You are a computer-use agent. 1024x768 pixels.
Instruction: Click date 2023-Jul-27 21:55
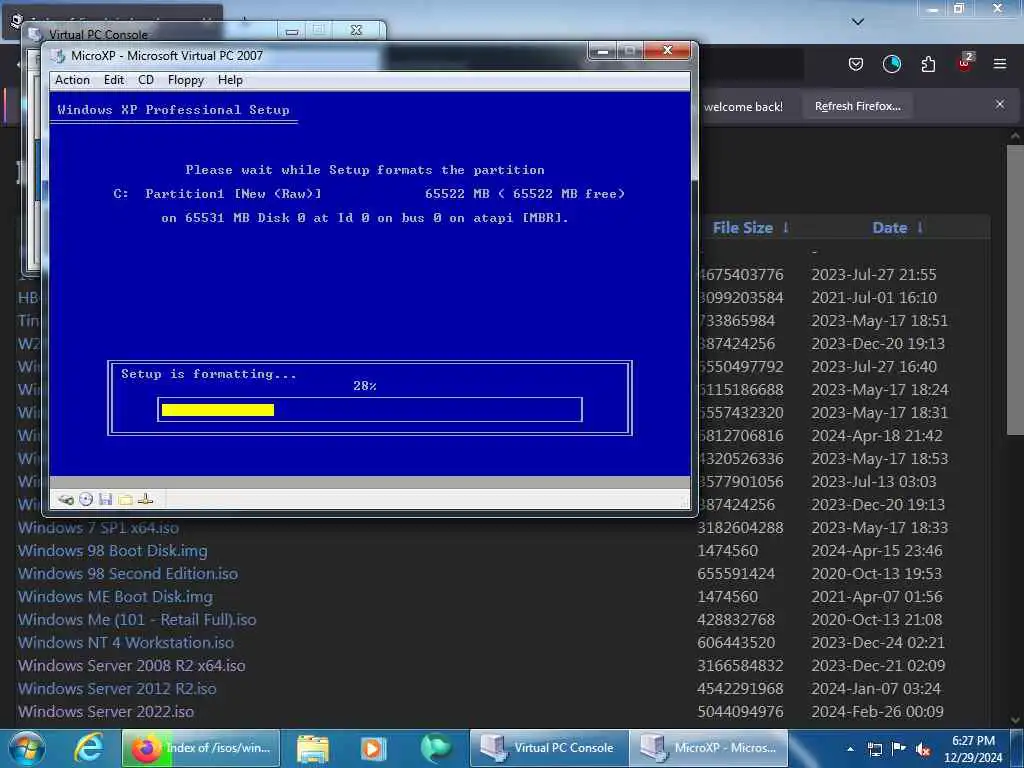(x=874, y=274)
